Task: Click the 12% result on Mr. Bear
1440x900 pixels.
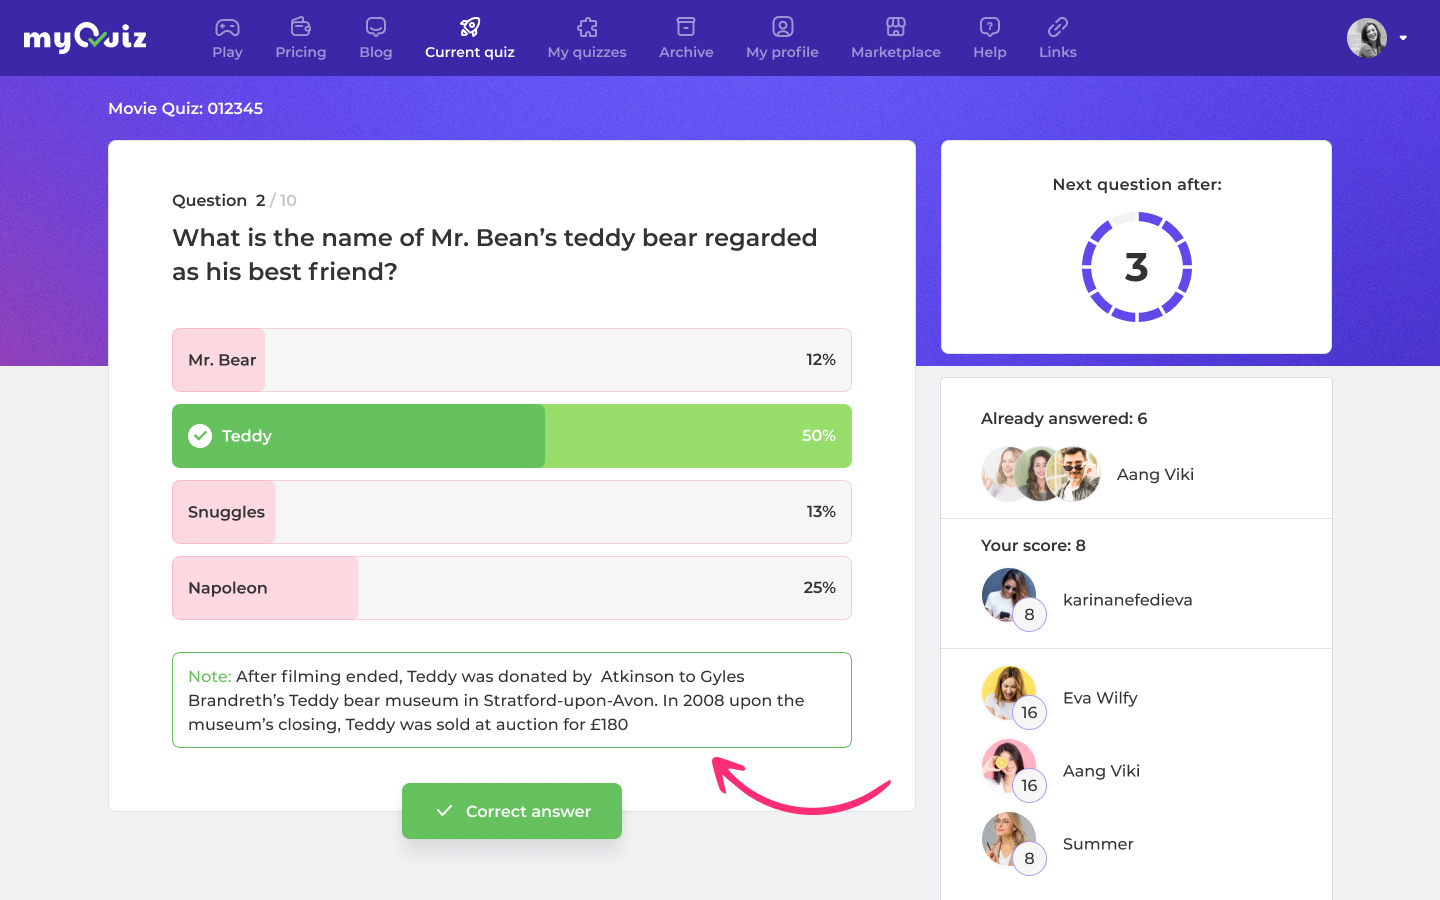Action: coord(821,360)
